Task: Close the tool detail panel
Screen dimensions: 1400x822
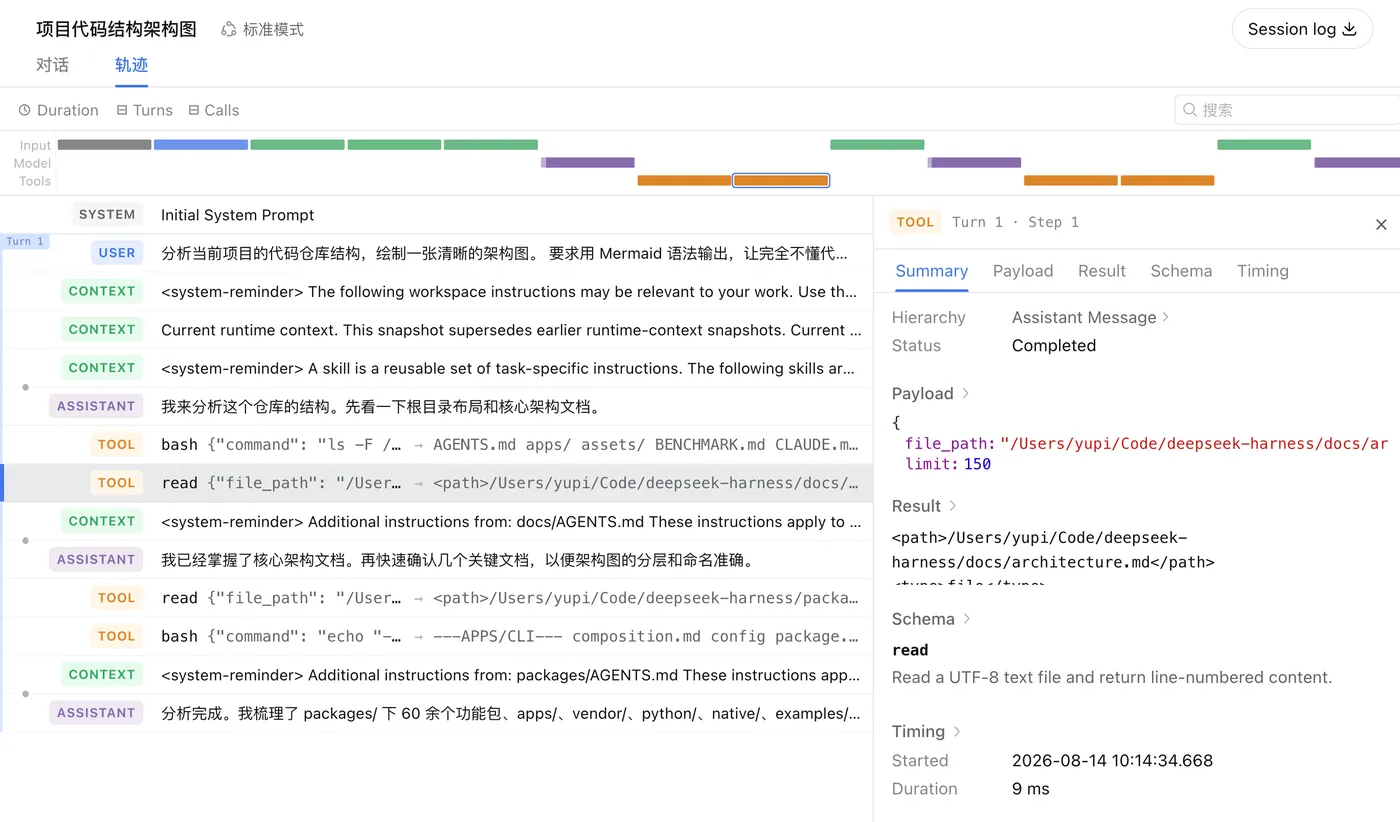Action: click(x=1381, y=224)
